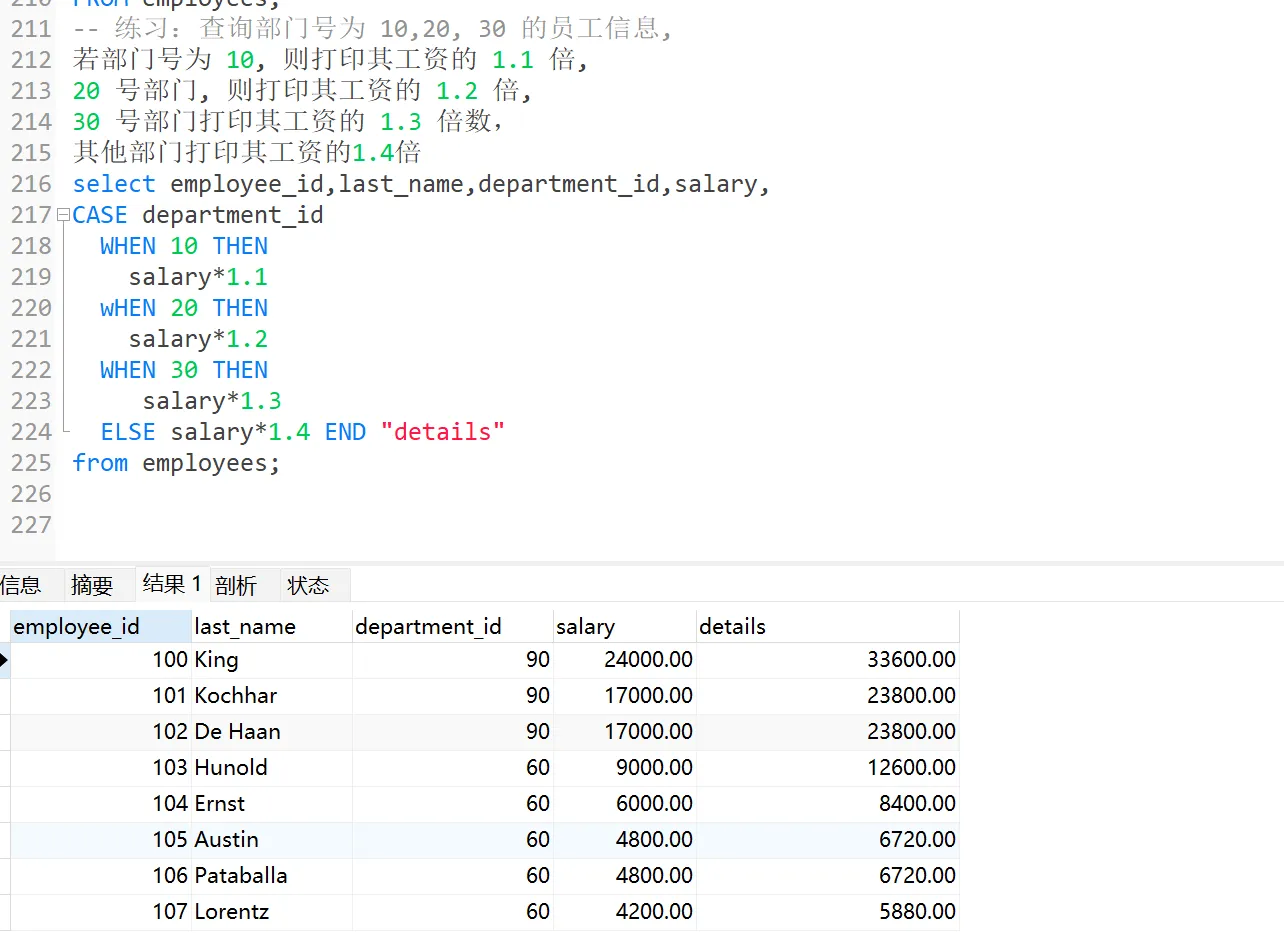Collapse the CASE block fold marker
This screenshot has height=943, width=1284.
pyautogui.click(x=64, y=215)
